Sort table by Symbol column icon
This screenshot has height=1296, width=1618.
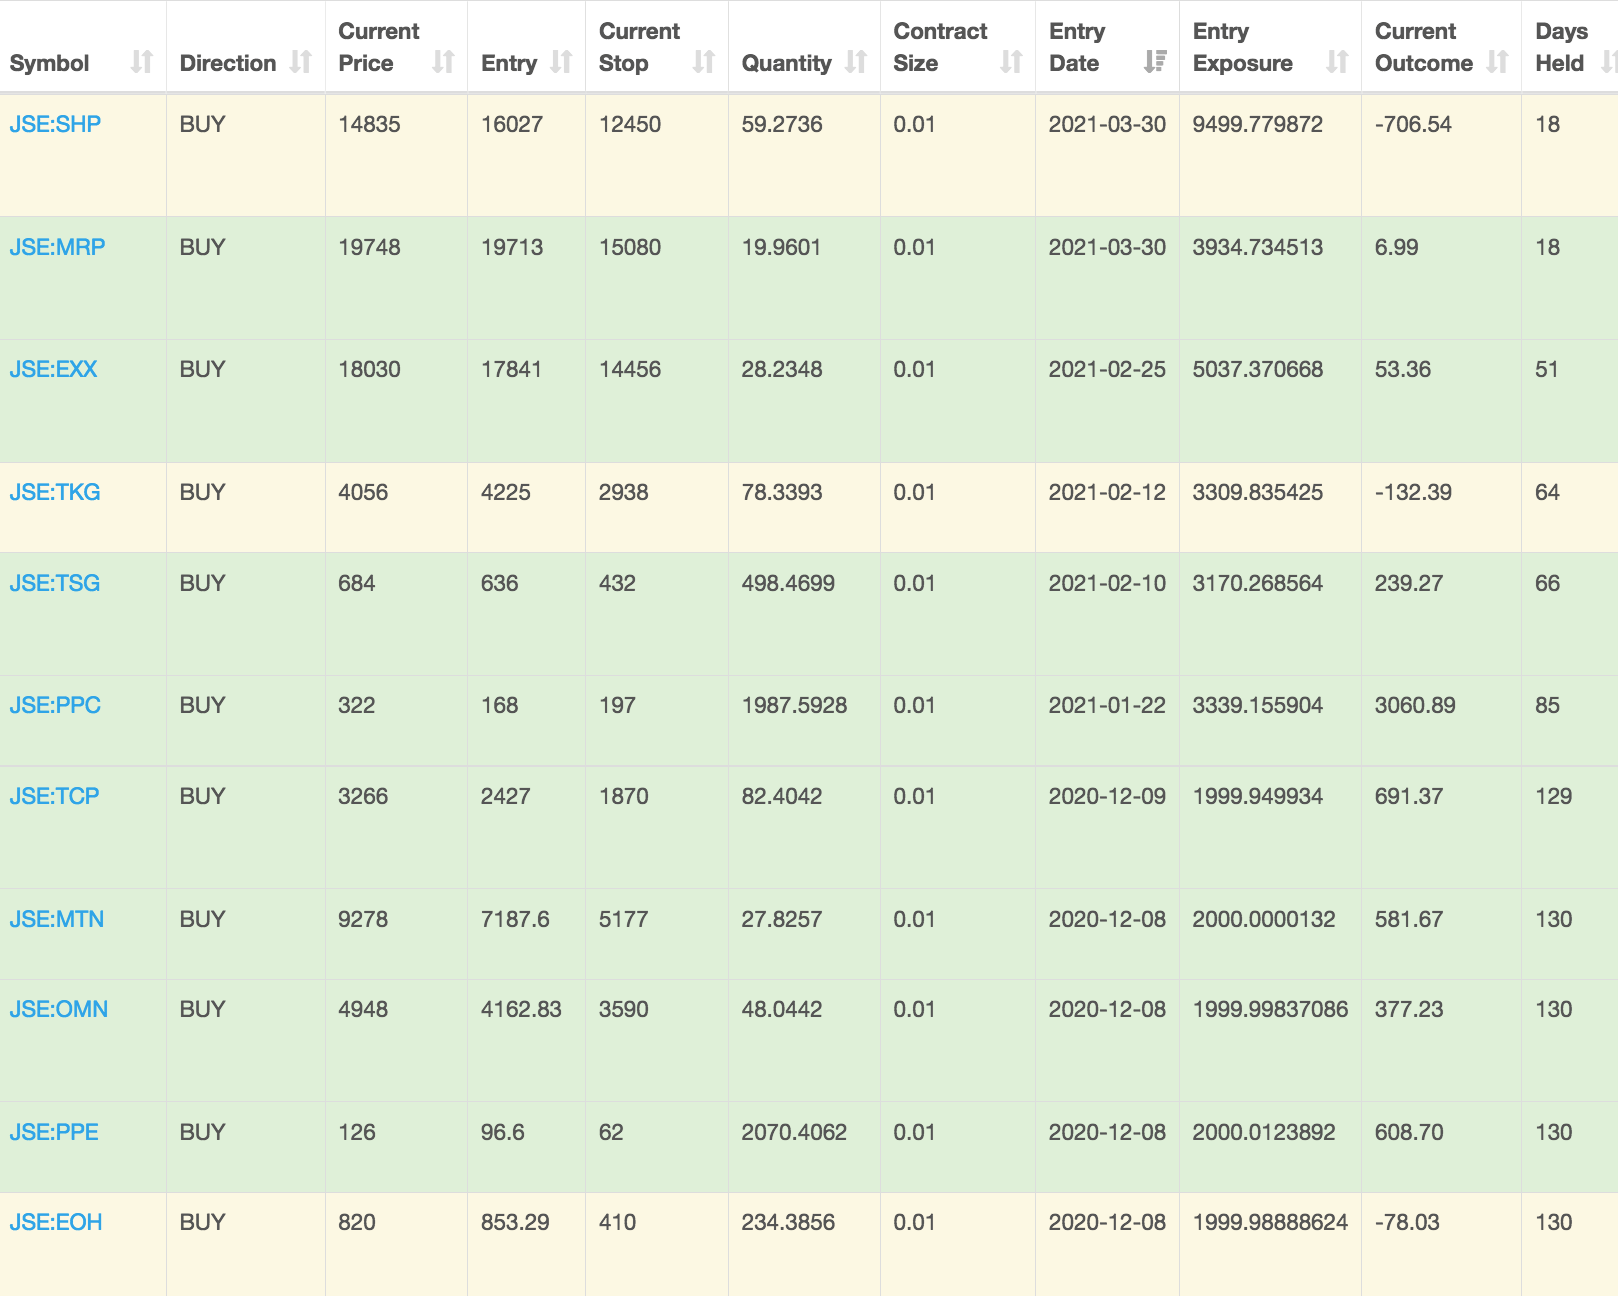tap(142, 62)
